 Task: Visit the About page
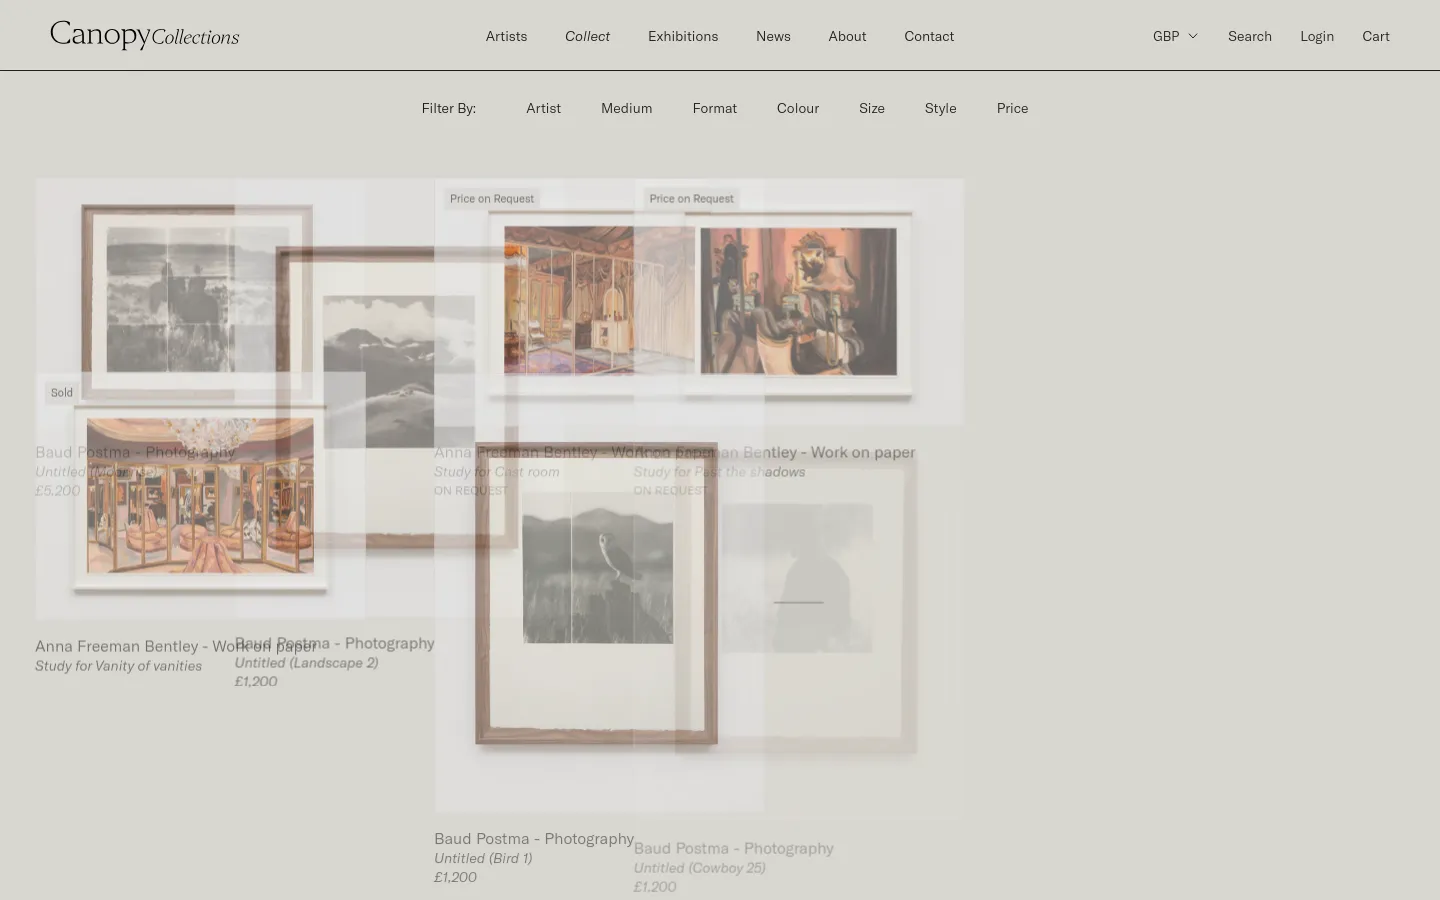point(847,36)
